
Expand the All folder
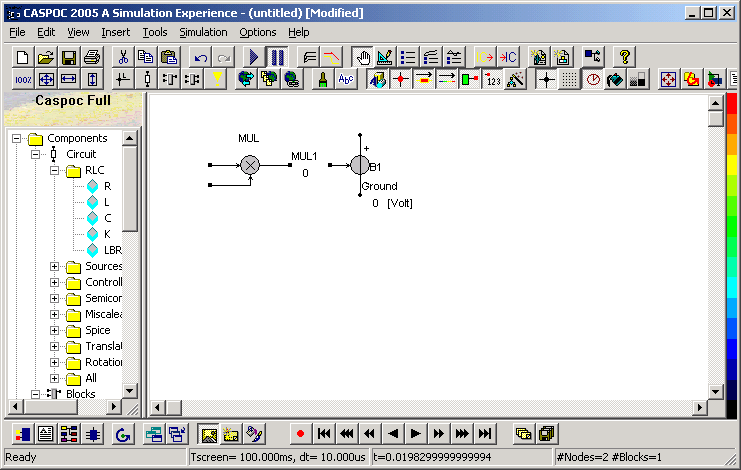point(54,379)
